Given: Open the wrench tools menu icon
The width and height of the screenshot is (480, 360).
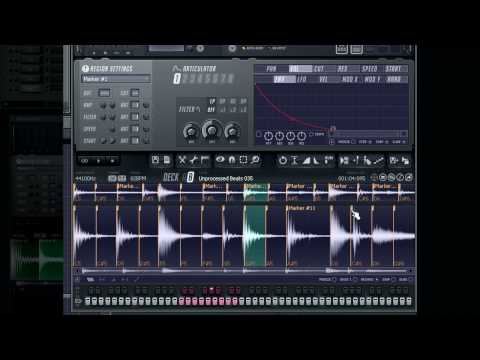Looking at the screenshot, I should click(194, 160).
